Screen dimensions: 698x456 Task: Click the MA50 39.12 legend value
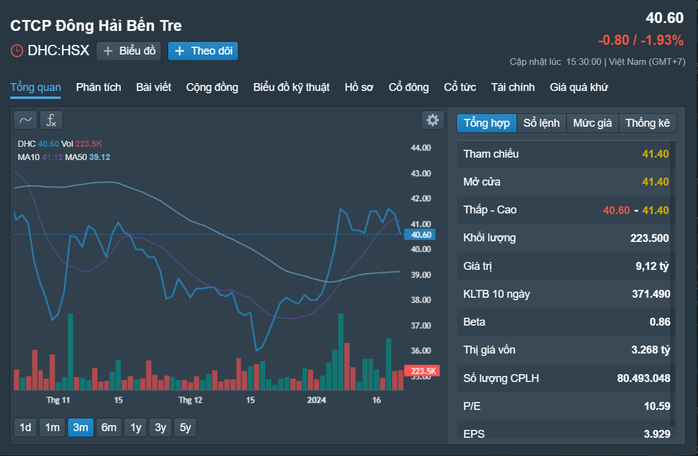pos(99,157)
